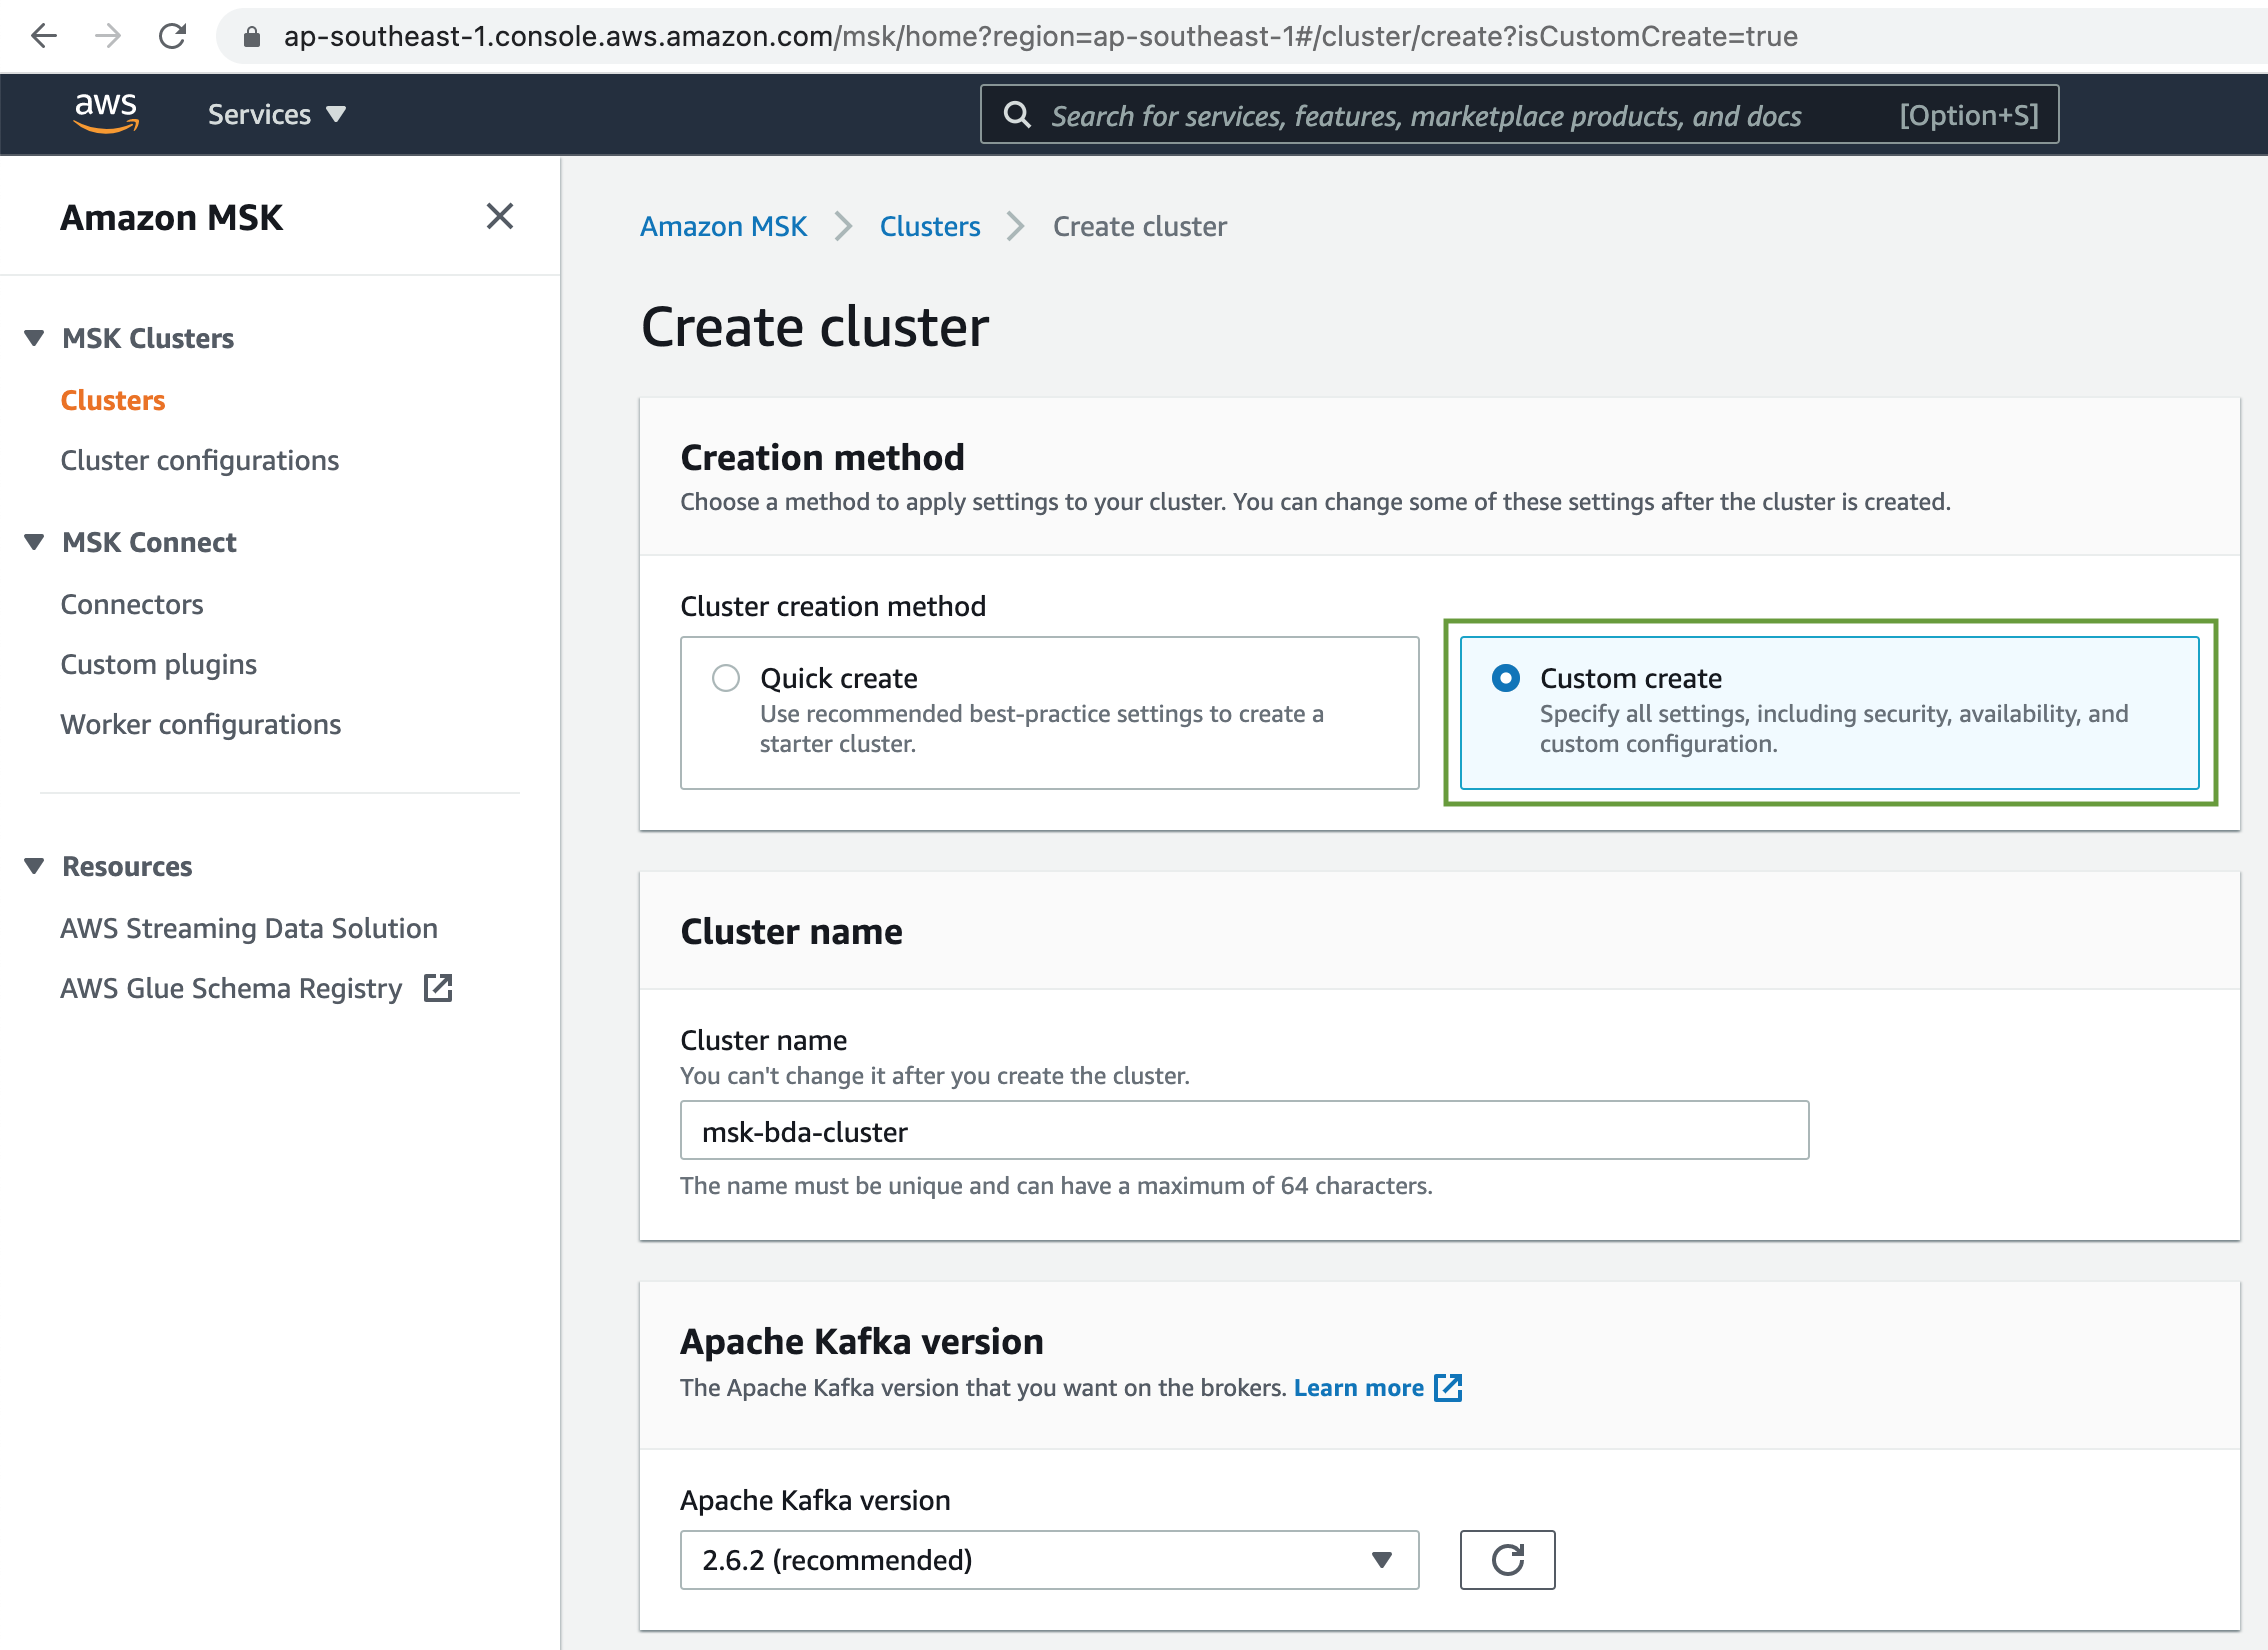This screenshot has height=1650, width=2268.
Task: Reload the page with browser refresh icon
Action: (x=173, y=37)
